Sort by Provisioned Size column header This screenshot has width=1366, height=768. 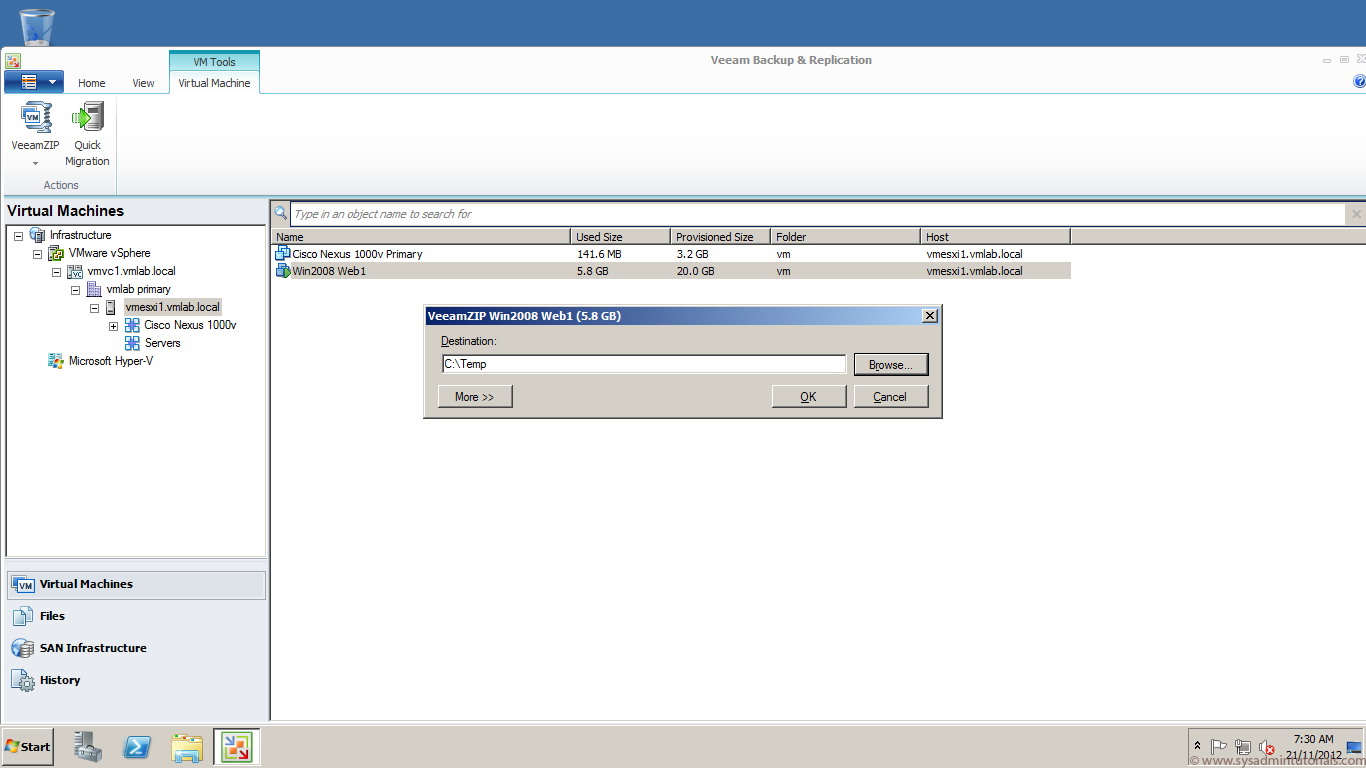[x=720, y=237]
